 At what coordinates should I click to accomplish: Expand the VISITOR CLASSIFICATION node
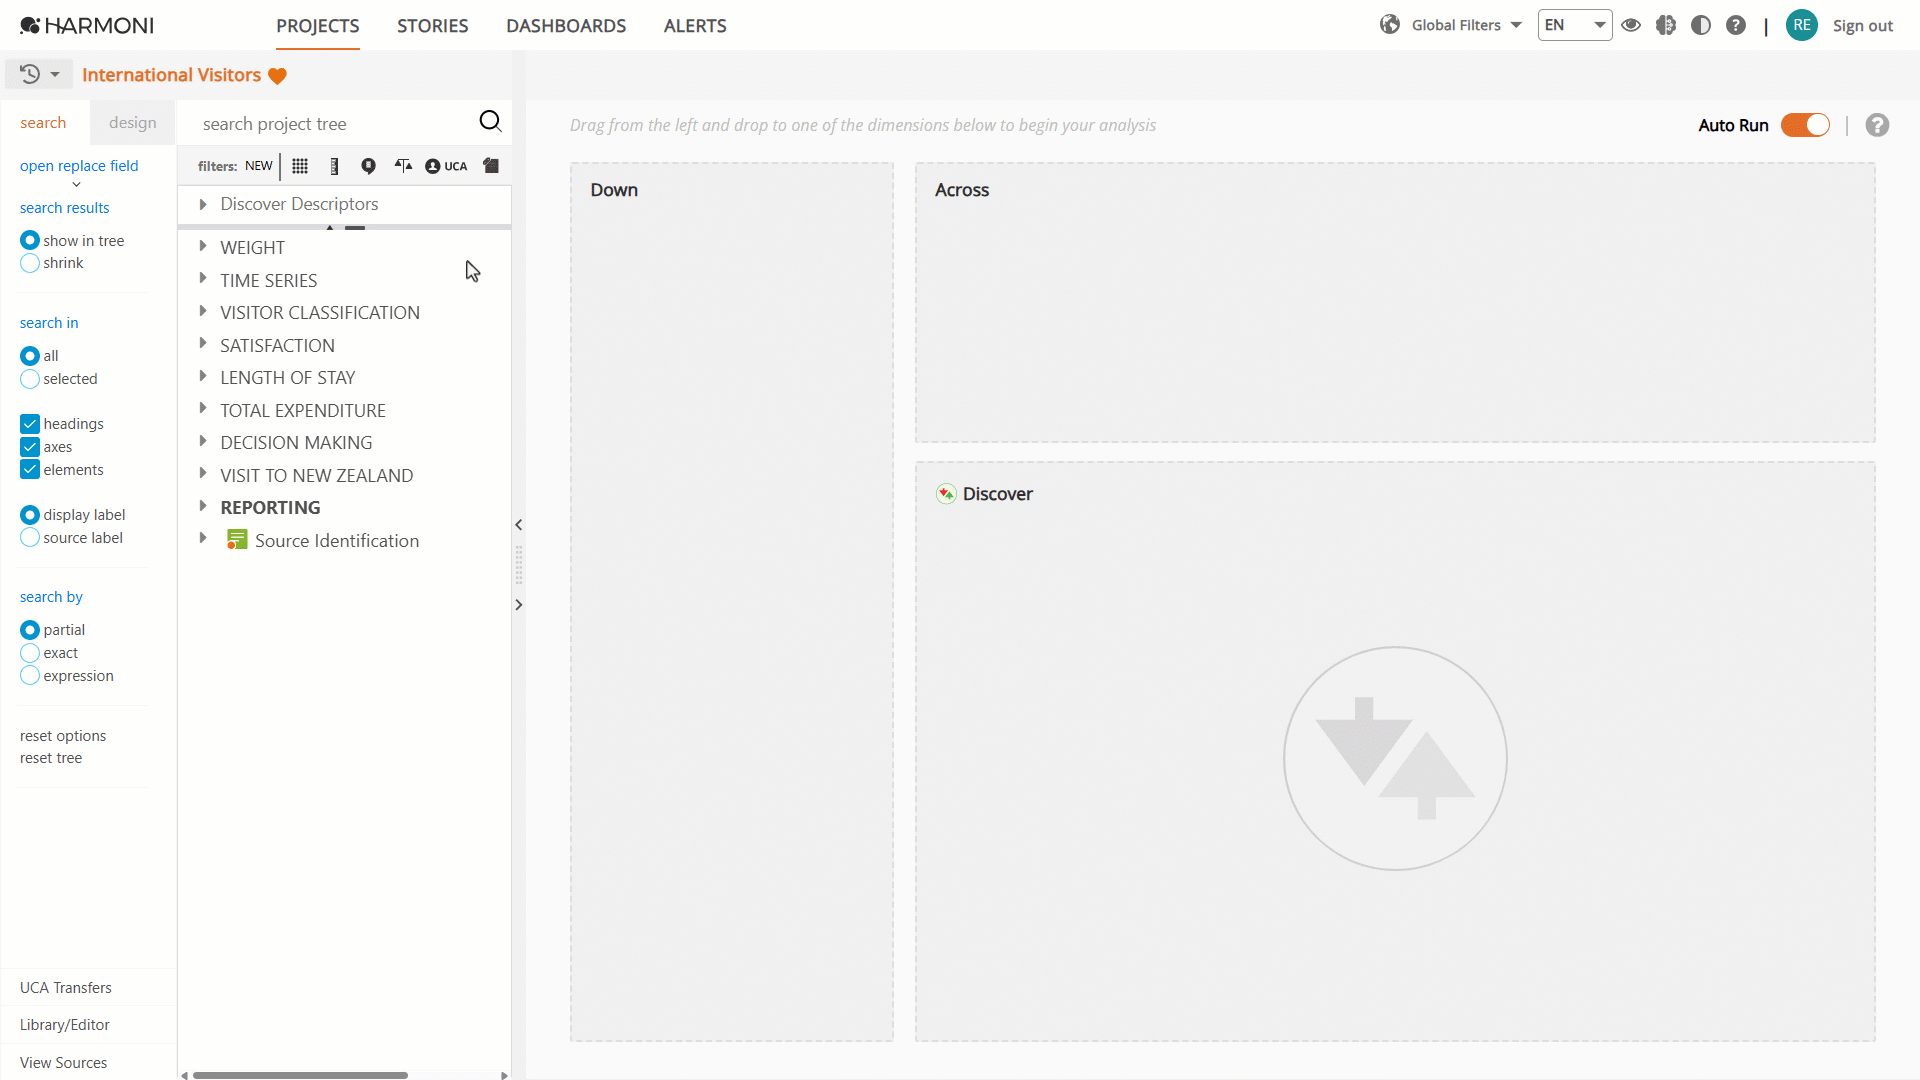click(203, 311)
